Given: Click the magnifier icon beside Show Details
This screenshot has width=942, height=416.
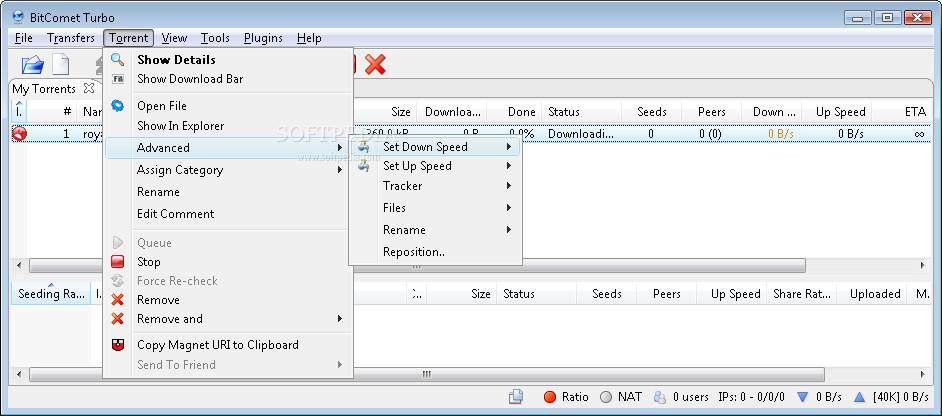Looking at the screenshot, I should coord(118,60).
